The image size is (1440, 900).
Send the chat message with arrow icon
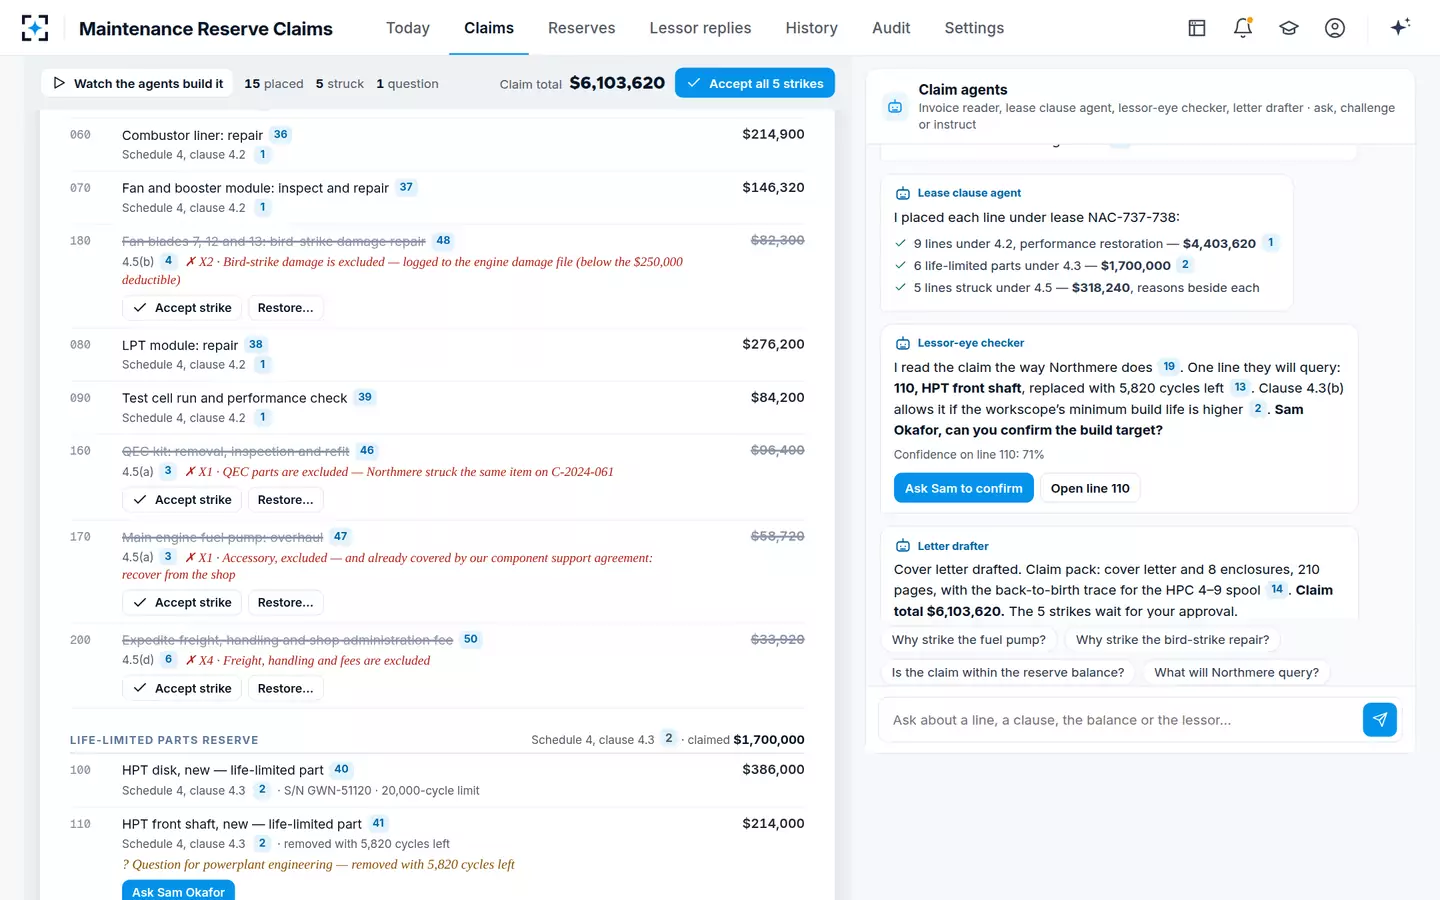[1380, 720]
